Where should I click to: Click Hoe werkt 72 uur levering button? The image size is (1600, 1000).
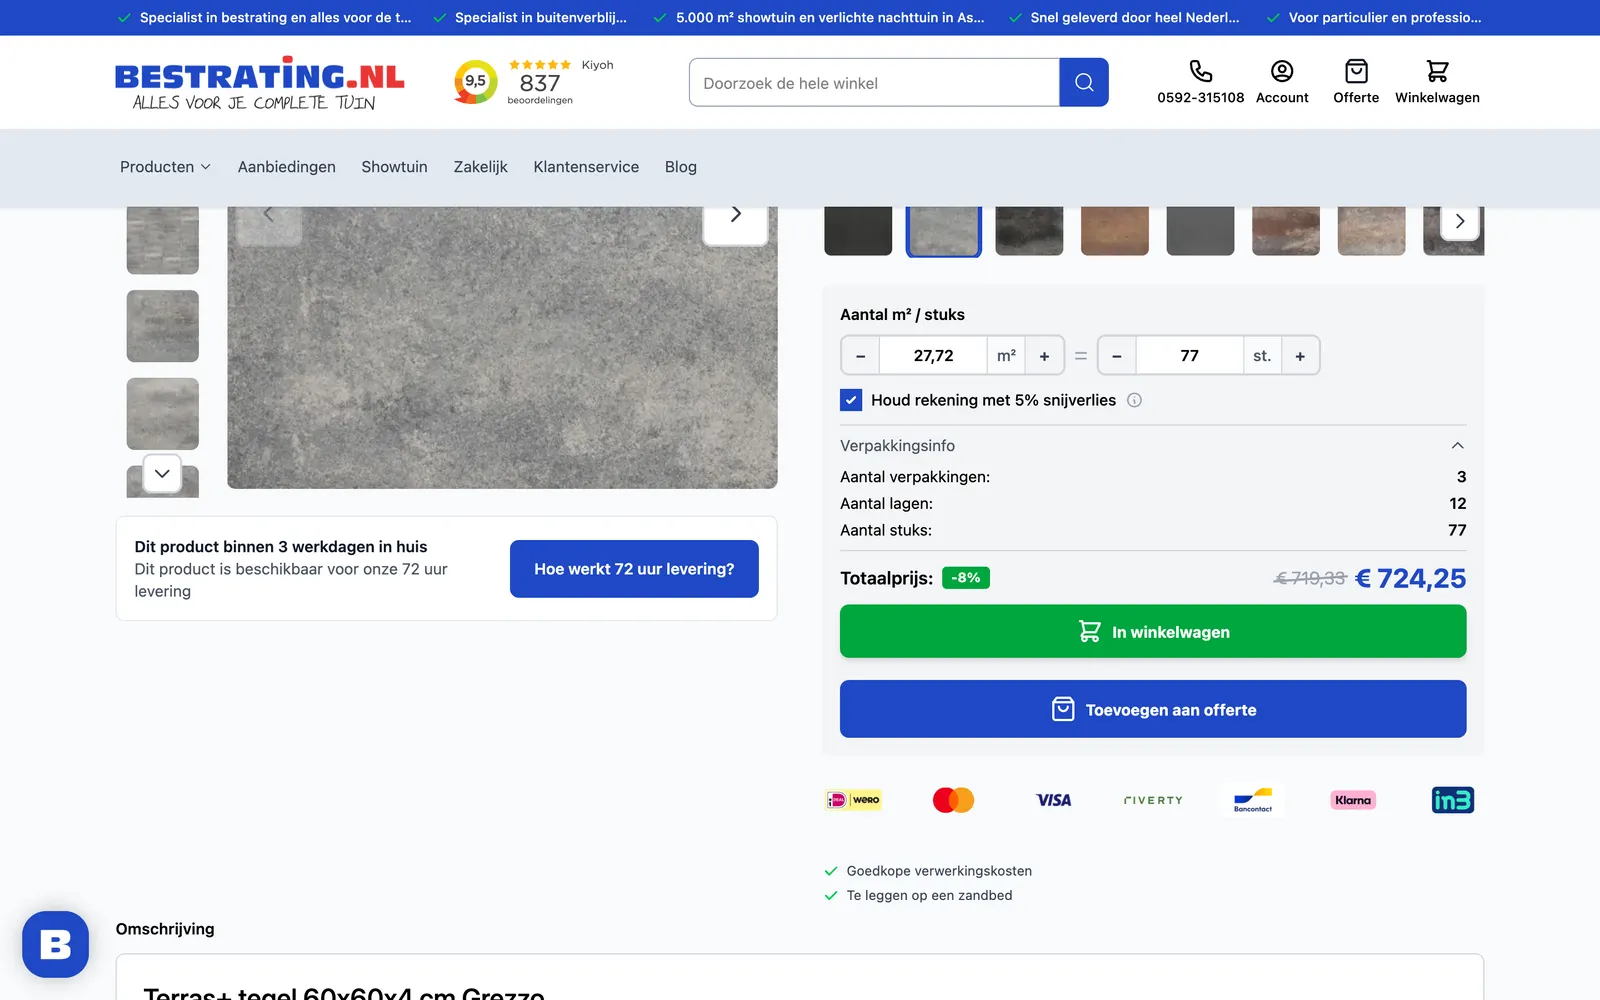click(x=634, y=569)
